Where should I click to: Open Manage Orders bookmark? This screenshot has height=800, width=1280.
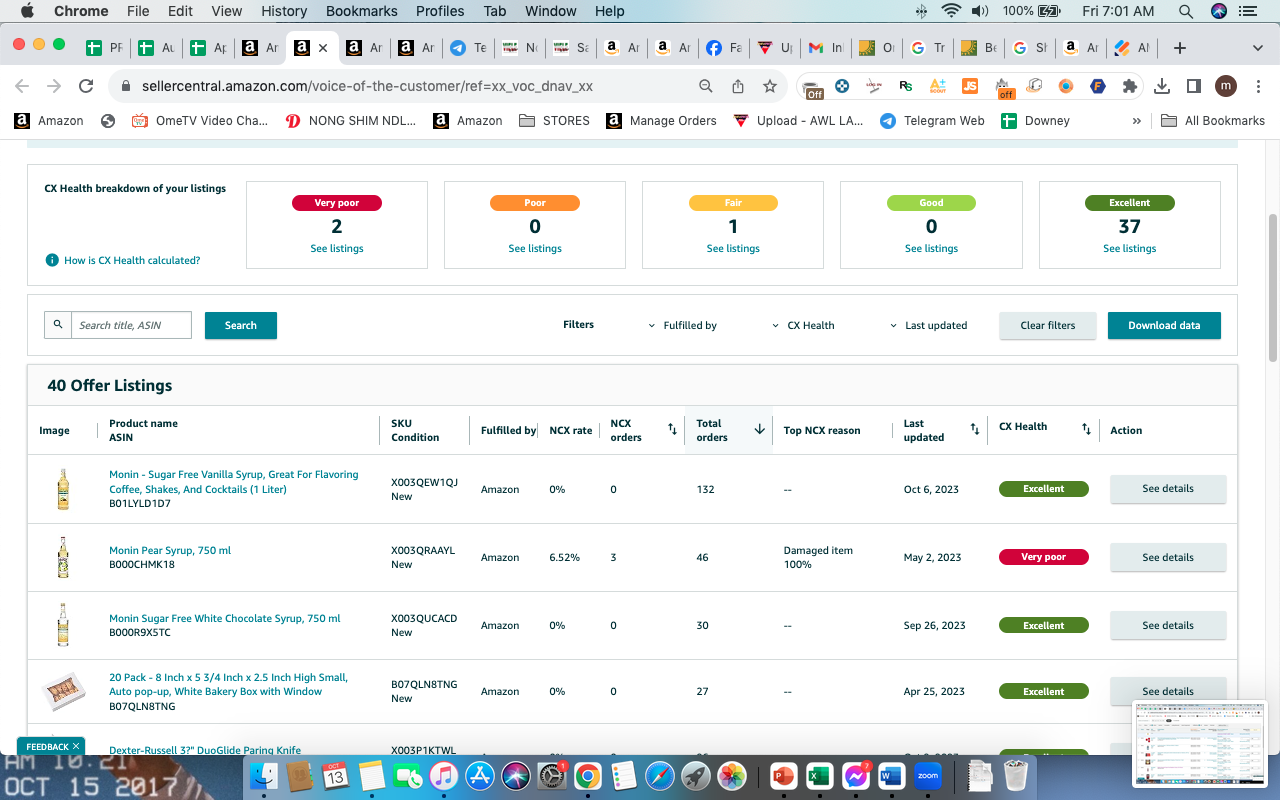(x=660, y=120)
